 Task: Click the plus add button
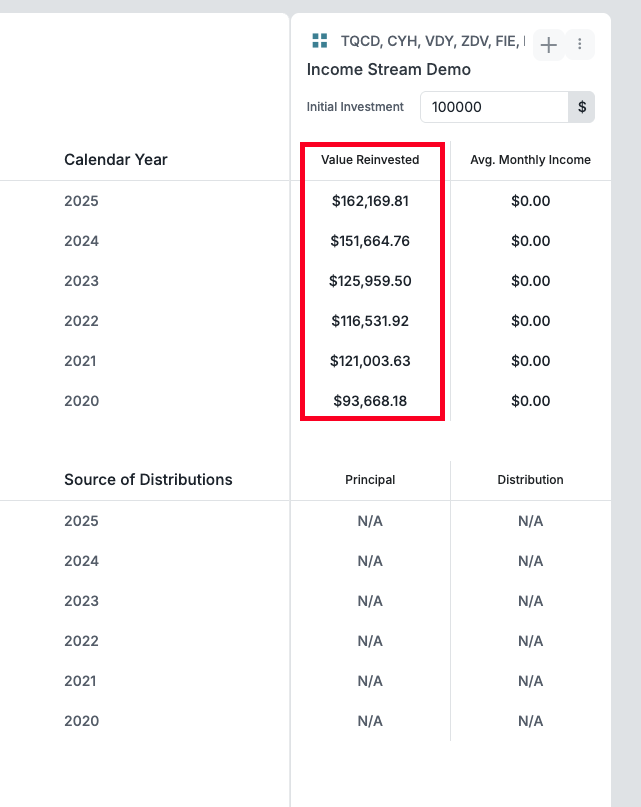549,45
